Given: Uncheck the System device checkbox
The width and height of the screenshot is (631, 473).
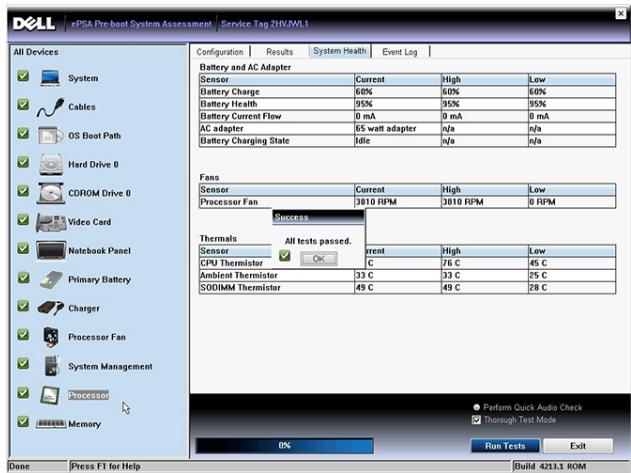Looking at the screenshot, I should coord(23,76).
